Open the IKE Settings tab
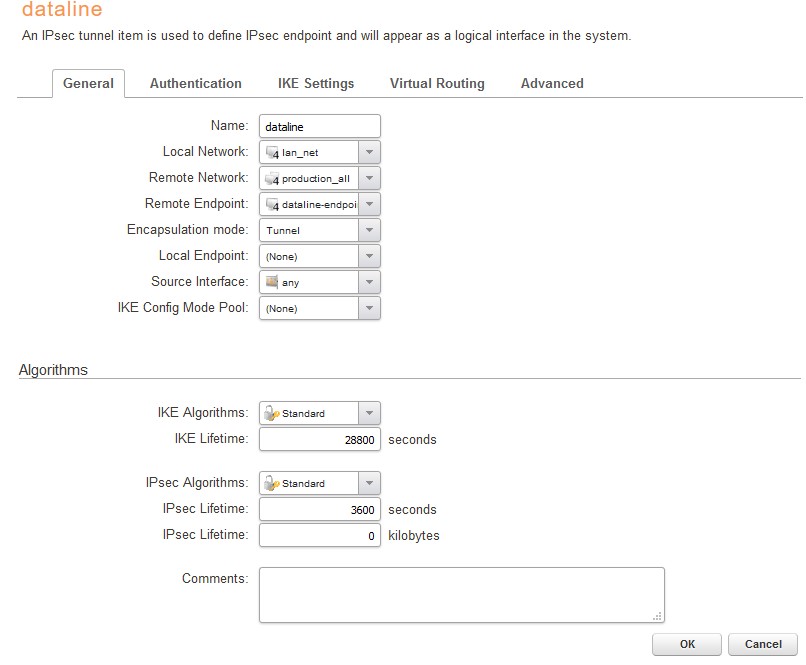Viewport: 806px width, 665px height. point(316,83)
